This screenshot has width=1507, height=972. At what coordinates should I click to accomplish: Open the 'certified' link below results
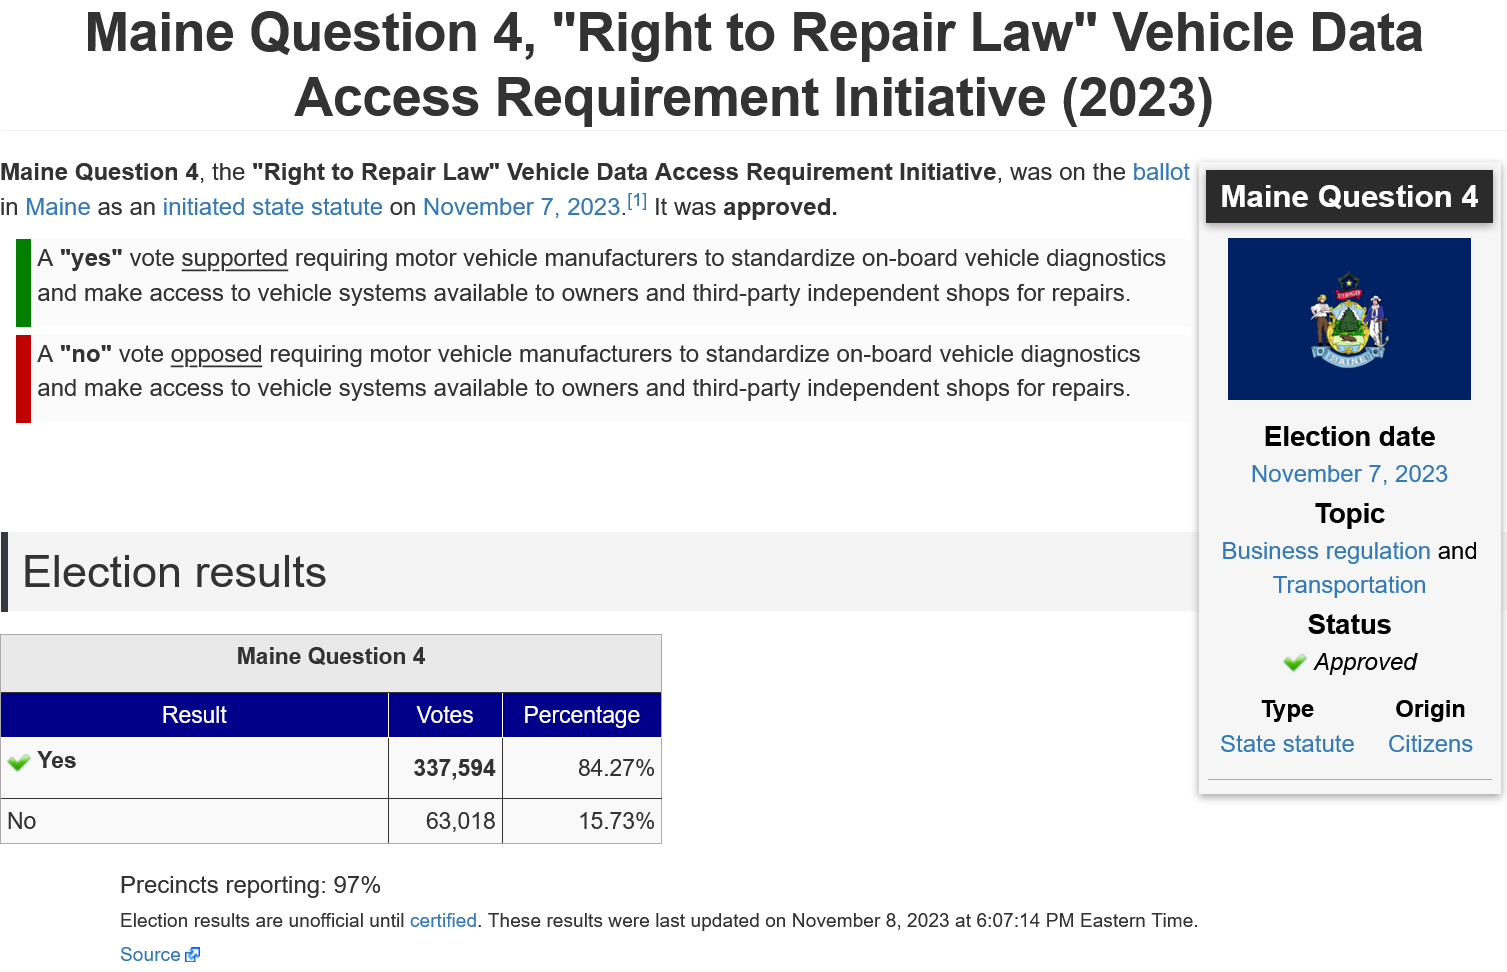(x=443, y=920)
